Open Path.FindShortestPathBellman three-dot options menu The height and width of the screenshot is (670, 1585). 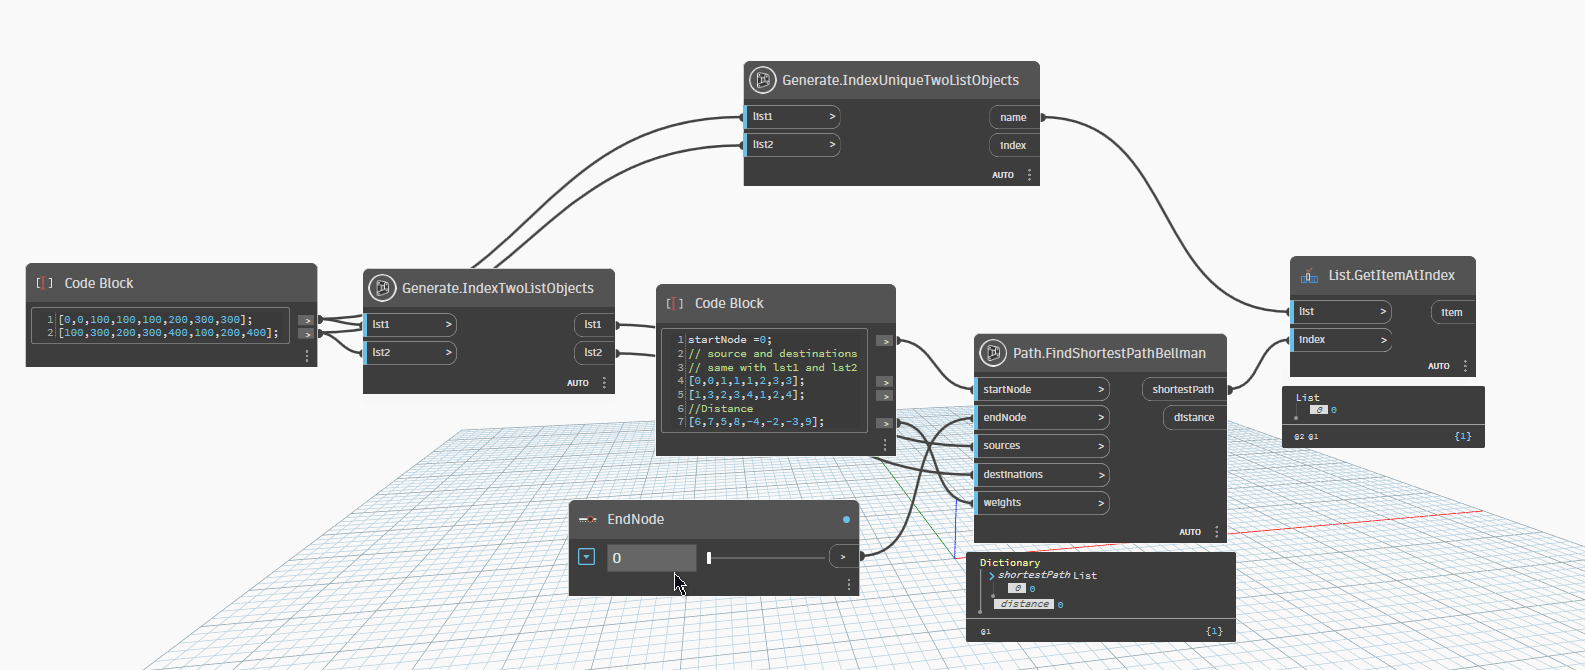coord(1216,532)
